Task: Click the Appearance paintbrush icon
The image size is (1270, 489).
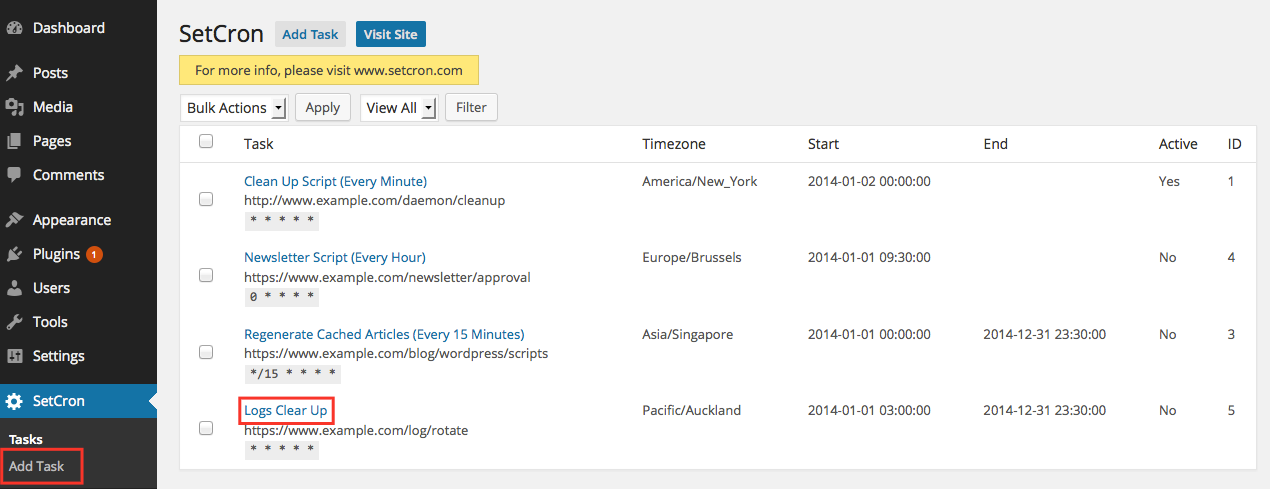Action: point(14,220)
